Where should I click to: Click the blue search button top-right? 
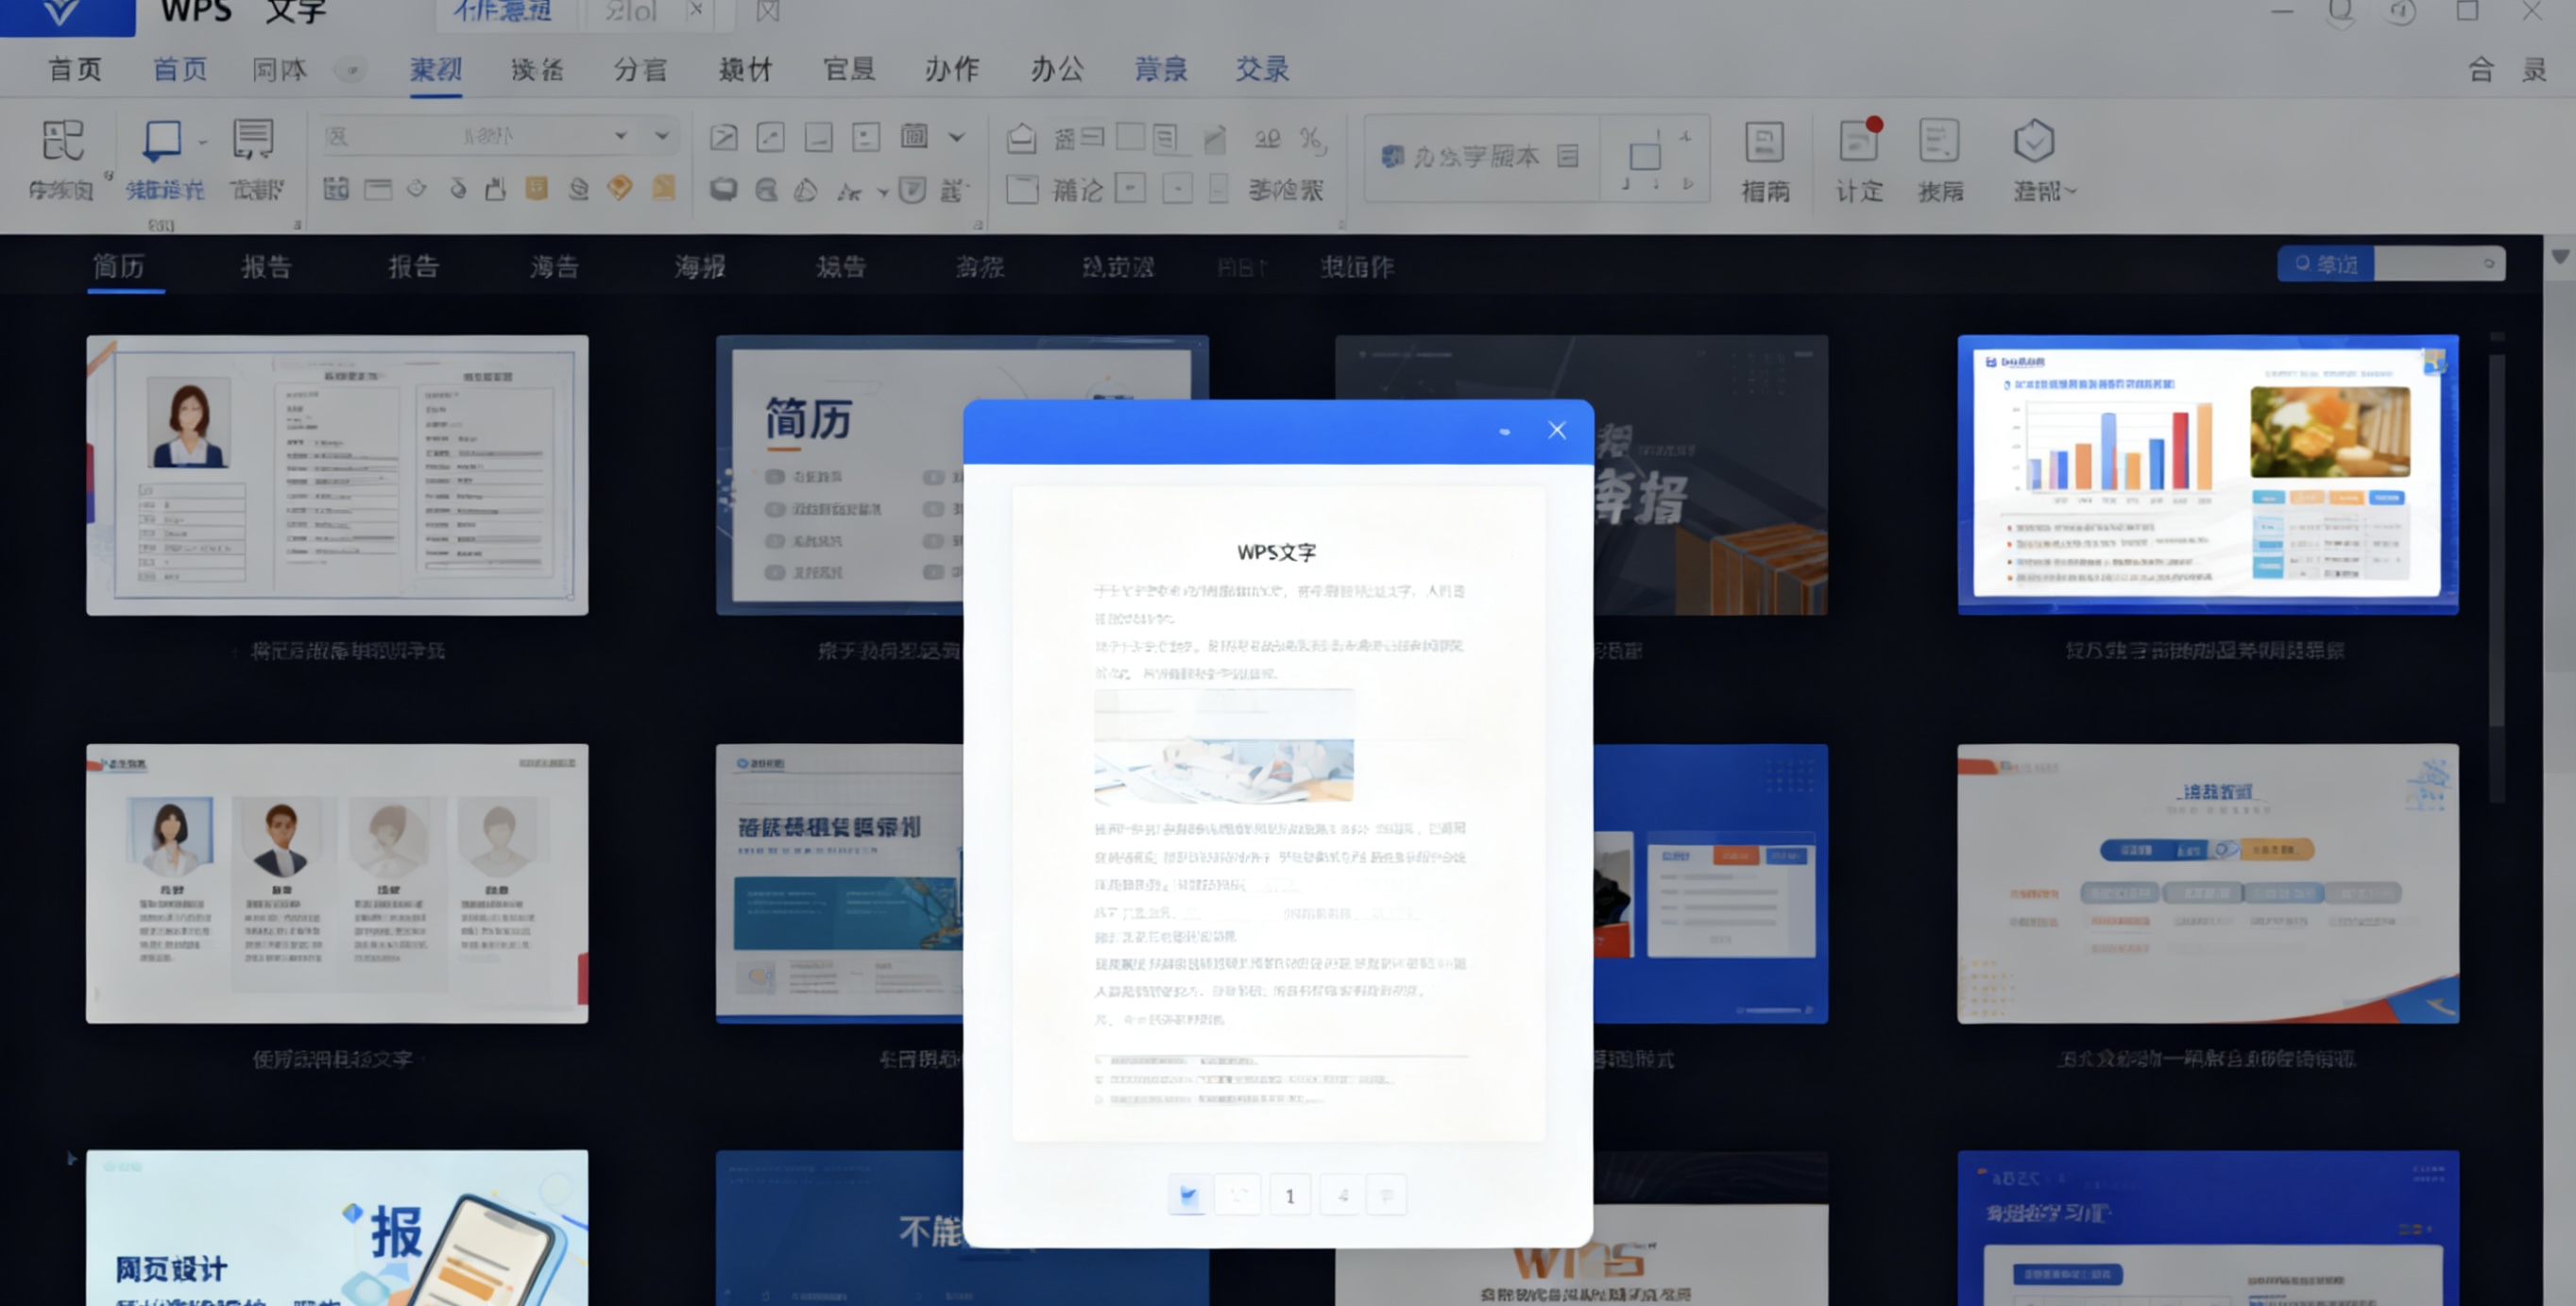pos(2325,264)
